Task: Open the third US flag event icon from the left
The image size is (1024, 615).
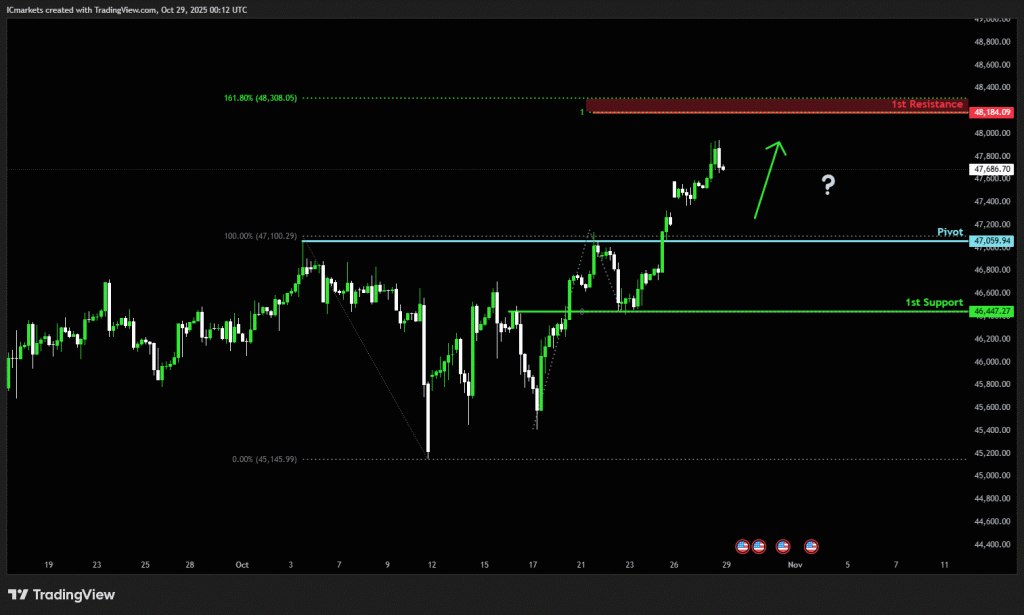Action: coord(783,545)
